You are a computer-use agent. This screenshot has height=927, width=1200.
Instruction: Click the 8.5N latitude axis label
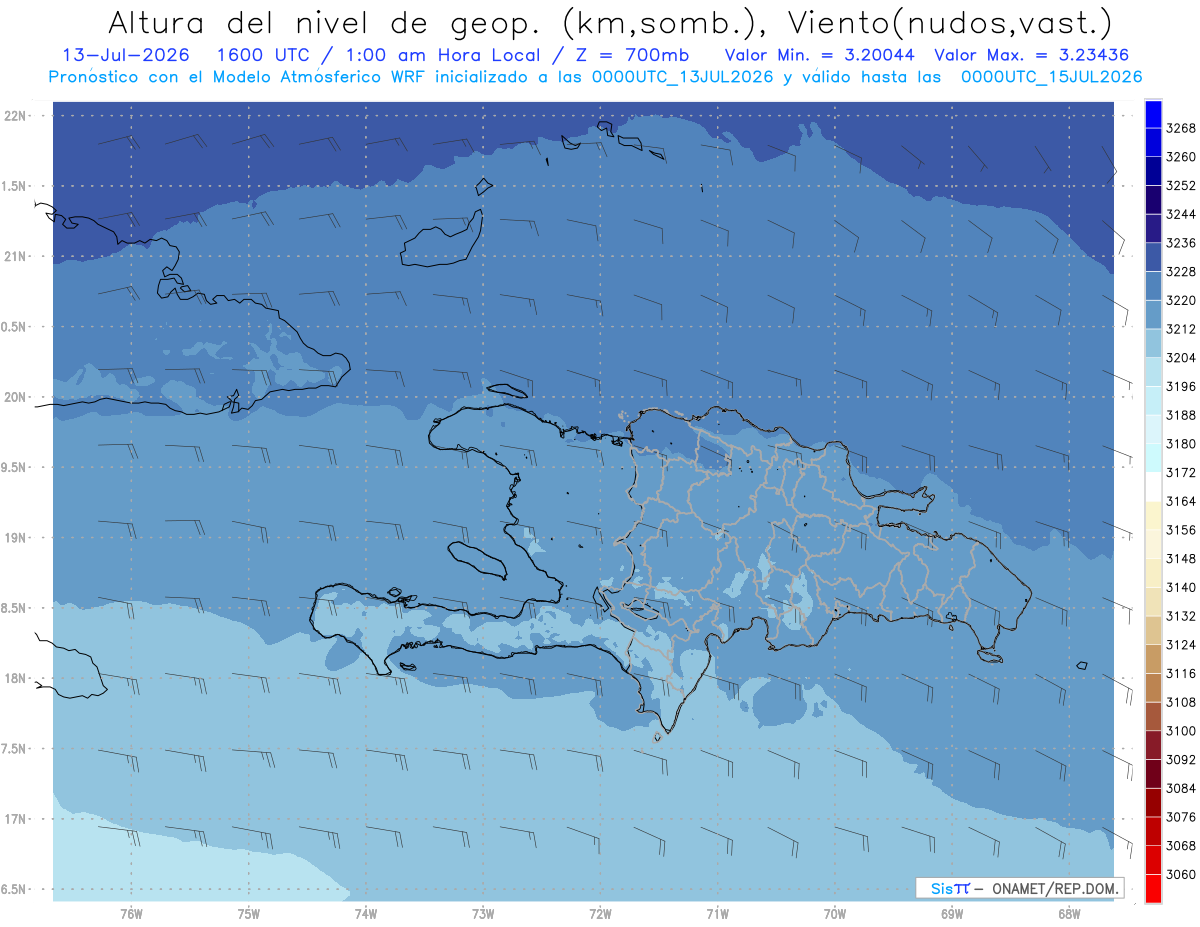tap(13, 608)
